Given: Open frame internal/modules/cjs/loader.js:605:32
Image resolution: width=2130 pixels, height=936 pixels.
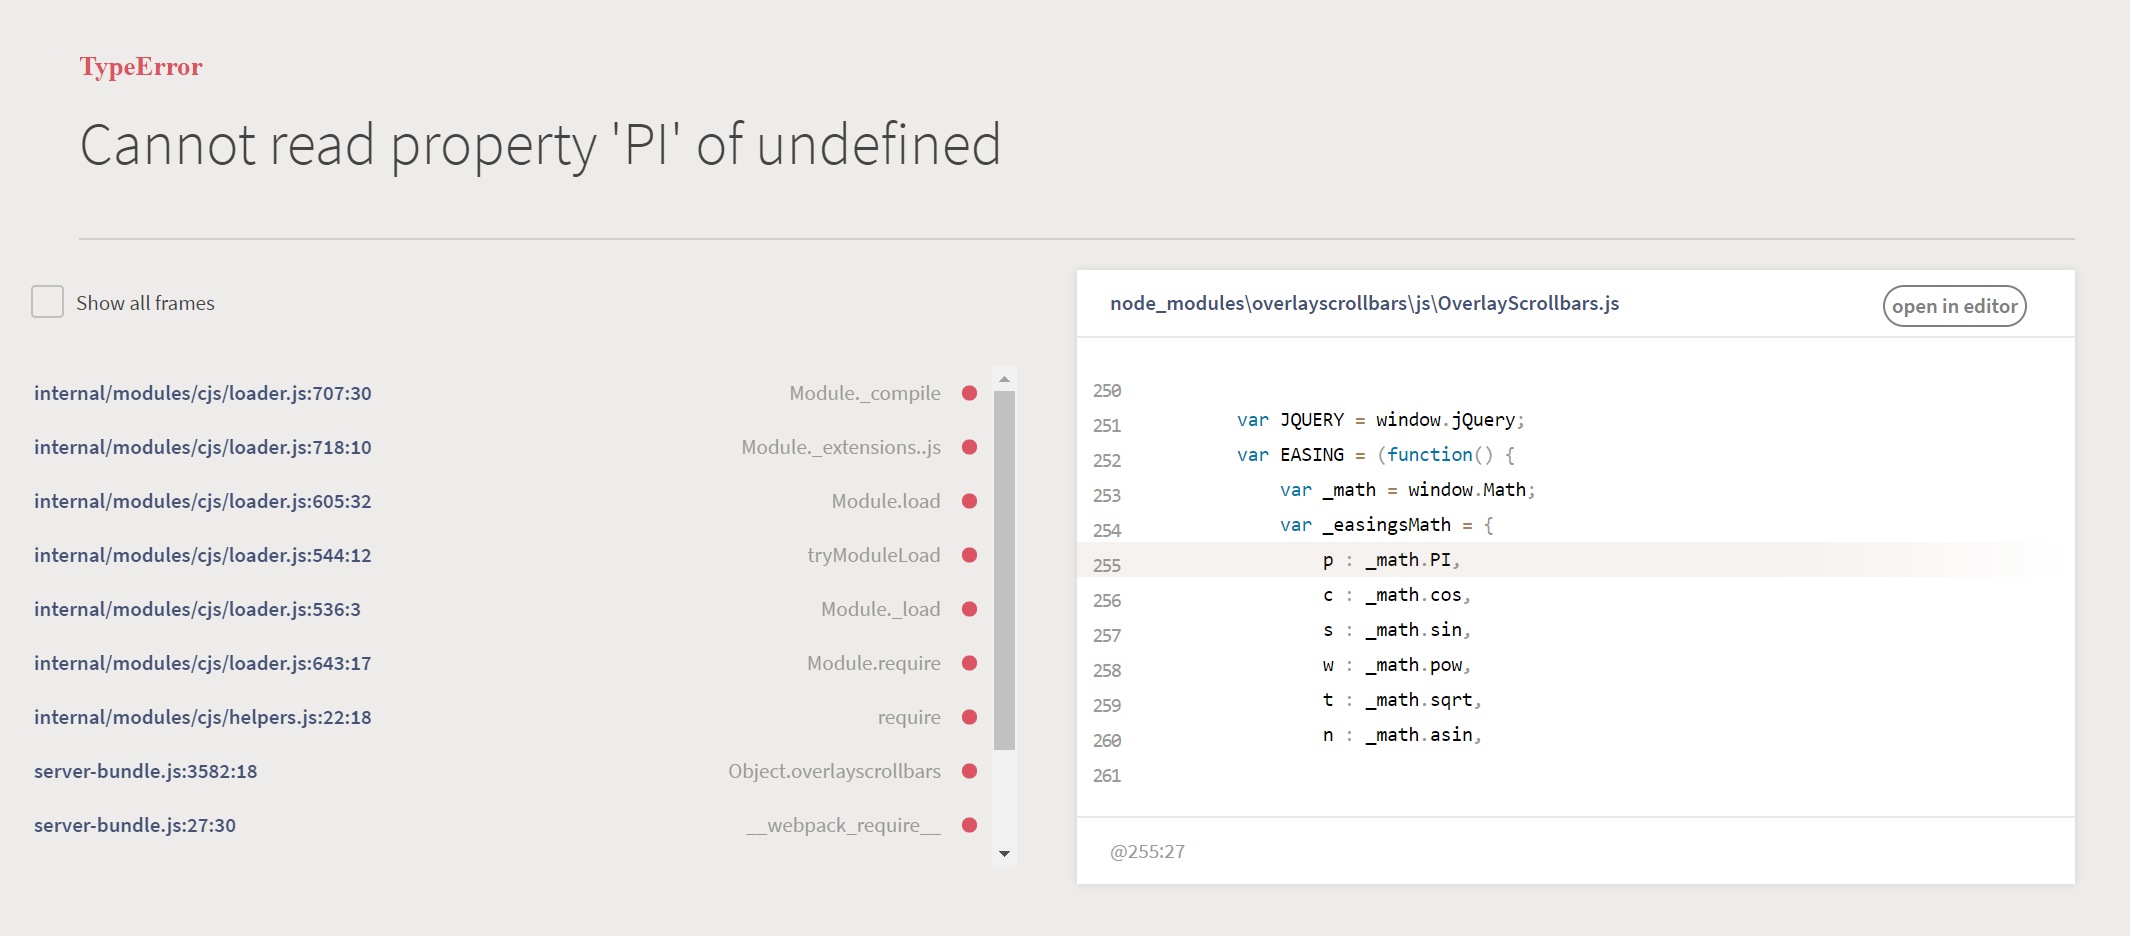Looking at the screenshot, I should [203, 501].
